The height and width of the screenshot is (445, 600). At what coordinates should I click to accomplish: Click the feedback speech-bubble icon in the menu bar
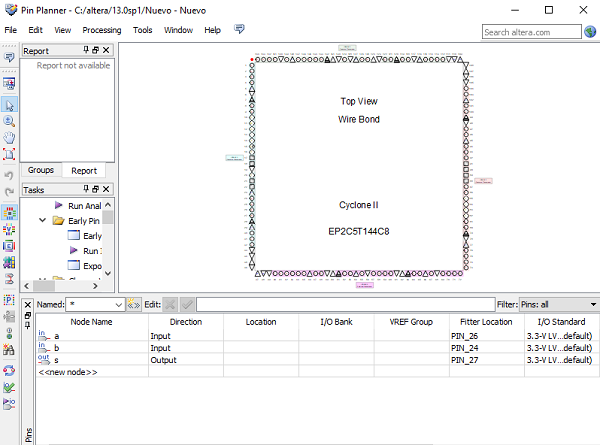pos(239,29)
